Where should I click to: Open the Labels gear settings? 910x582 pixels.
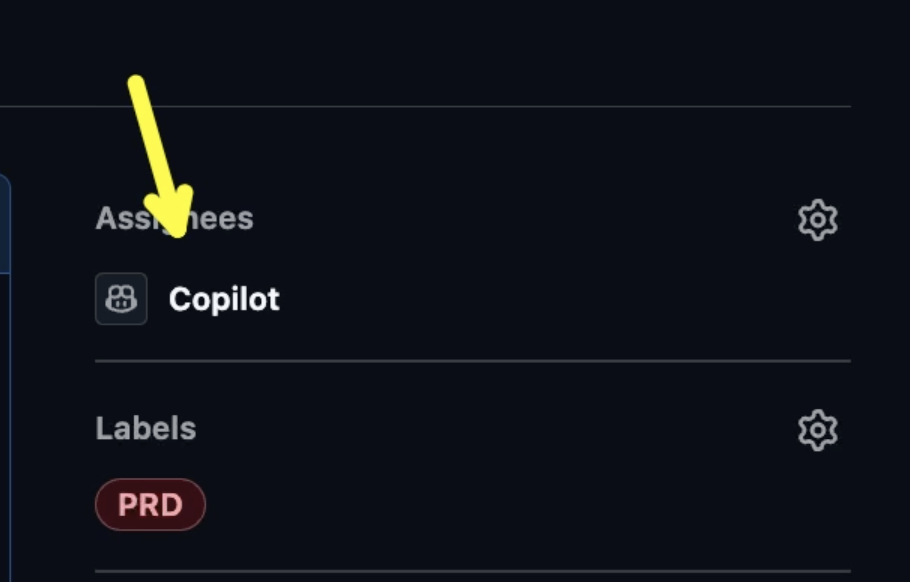pos(818,430)
